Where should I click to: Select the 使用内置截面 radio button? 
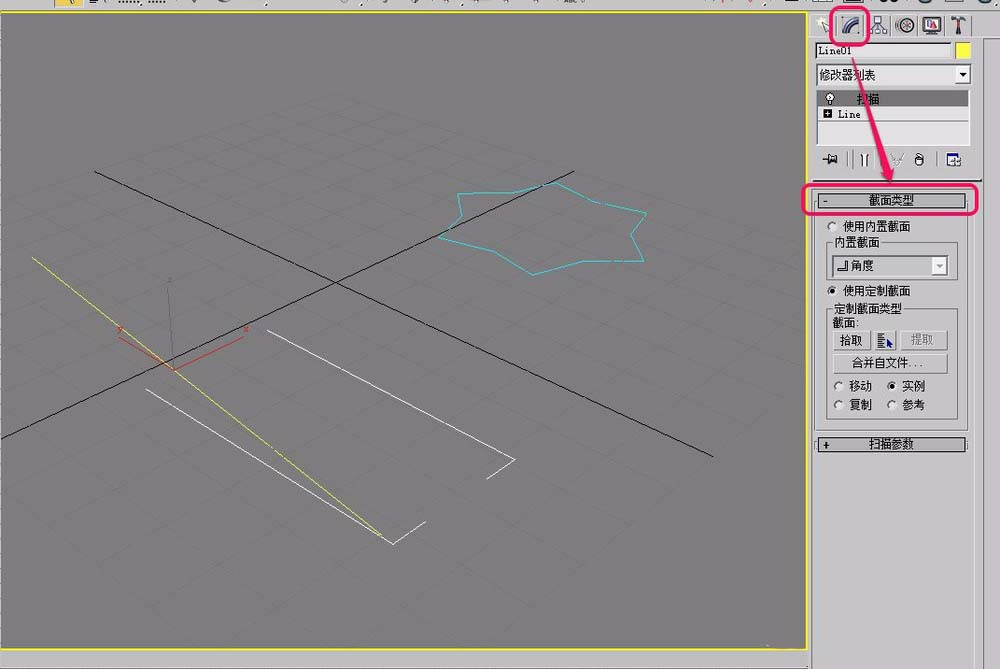click(834, 227)
